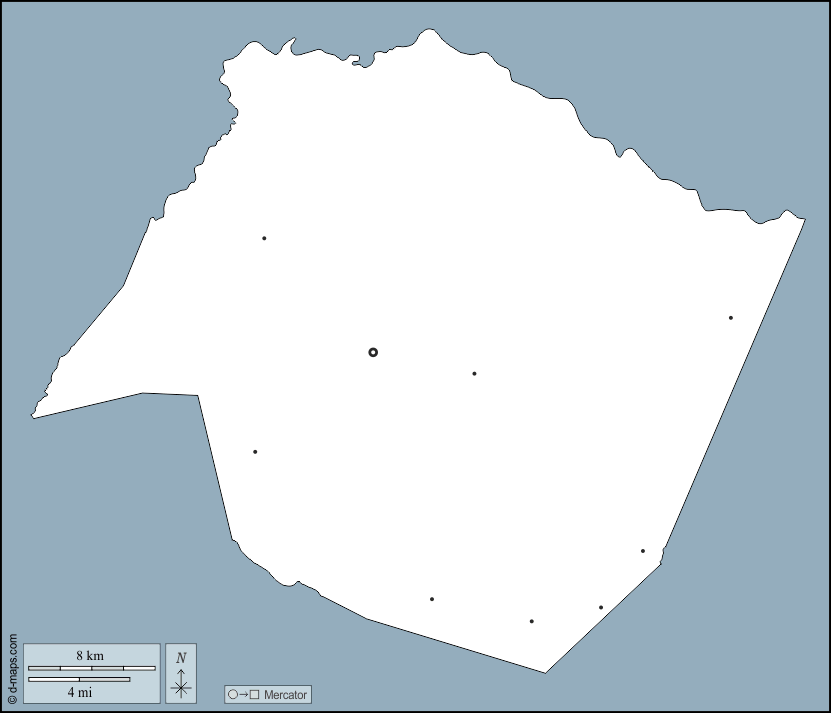The height and width of the screenshot is (713, 831).
Task: Click the capital city circle marker
Action: tap(373, 351)
